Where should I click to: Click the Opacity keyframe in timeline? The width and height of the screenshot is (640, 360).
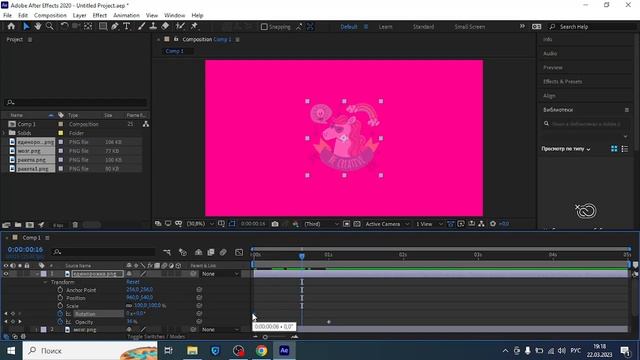329,322
